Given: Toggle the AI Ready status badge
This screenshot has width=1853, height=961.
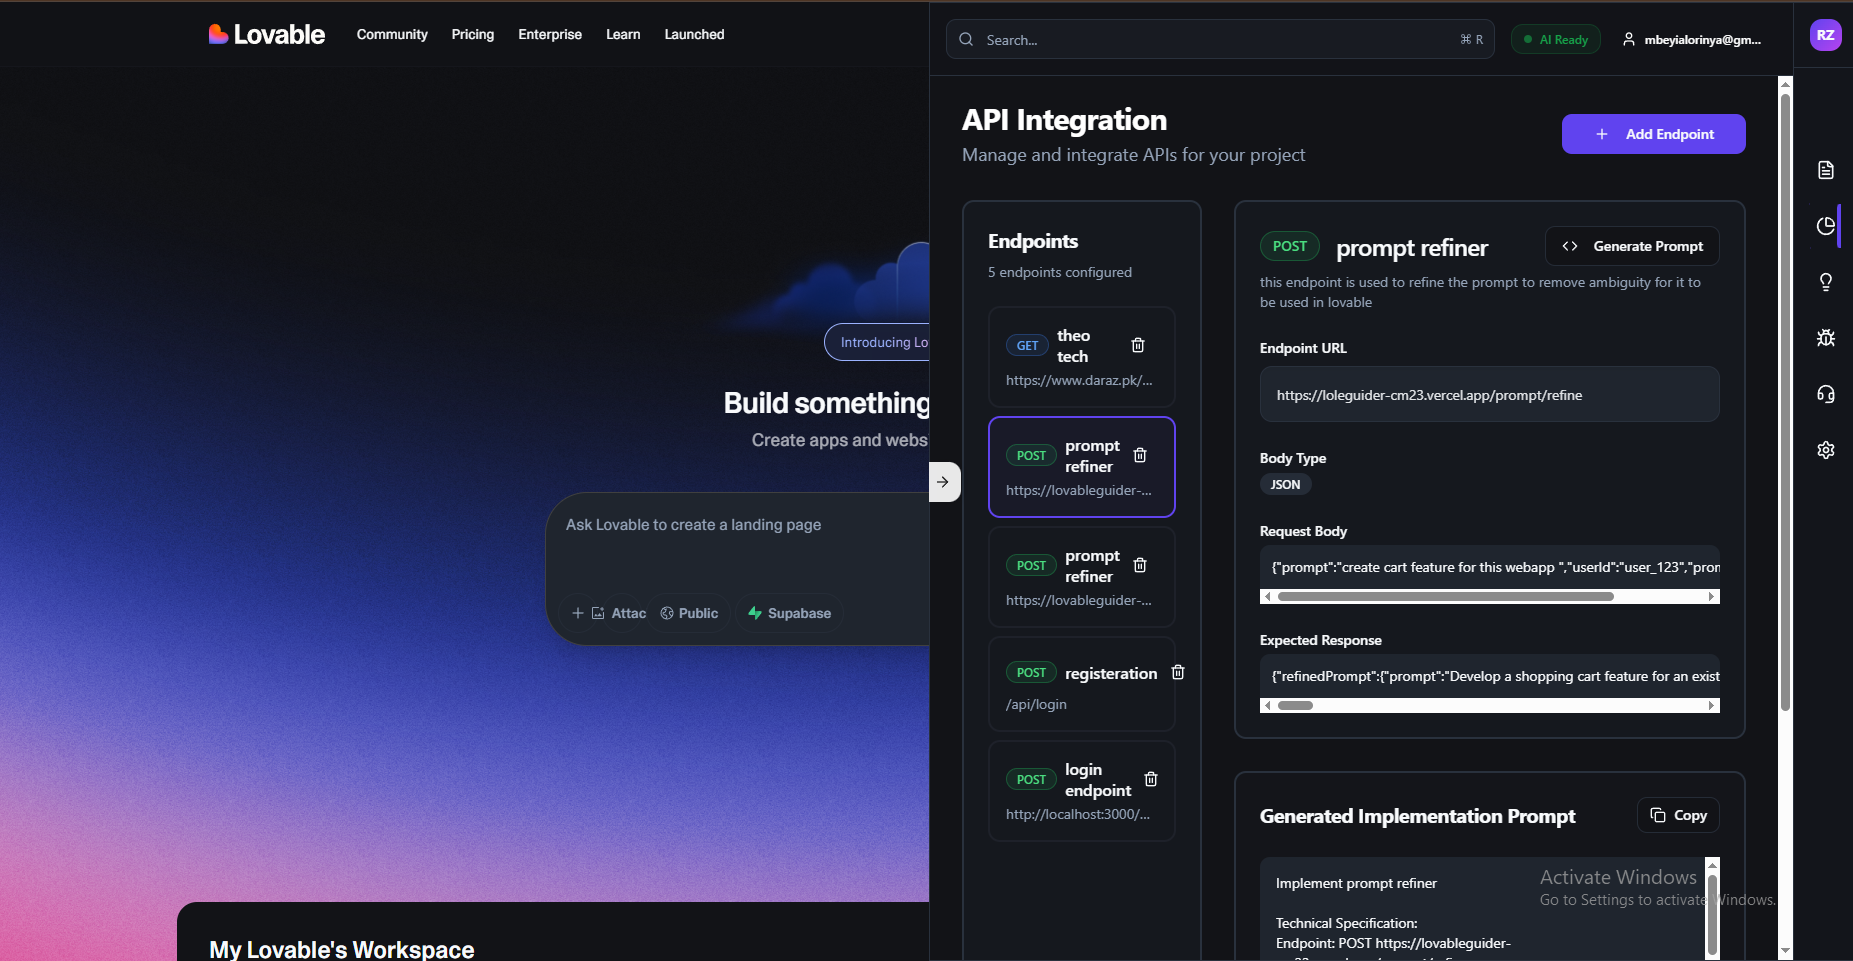Looking at the screenshot, I should (x=1555, y=39).
